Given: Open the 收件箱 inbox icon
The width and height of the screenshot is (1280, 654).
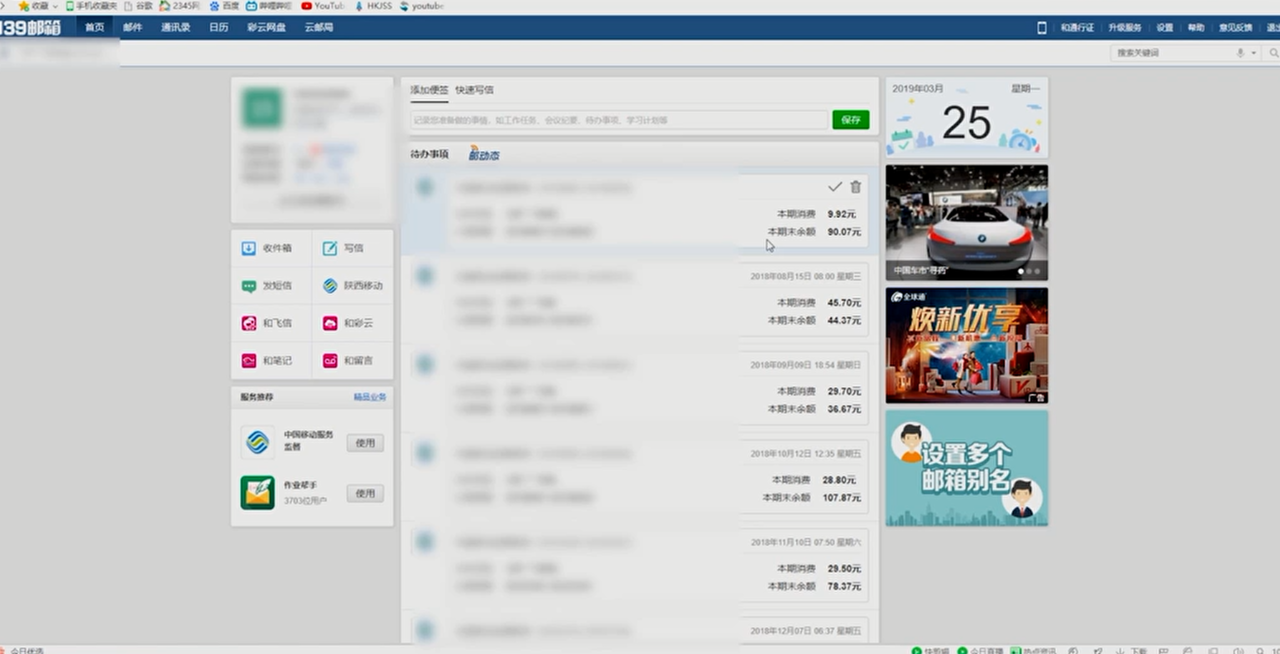Looking at the screenshot, I should [249, 248].
